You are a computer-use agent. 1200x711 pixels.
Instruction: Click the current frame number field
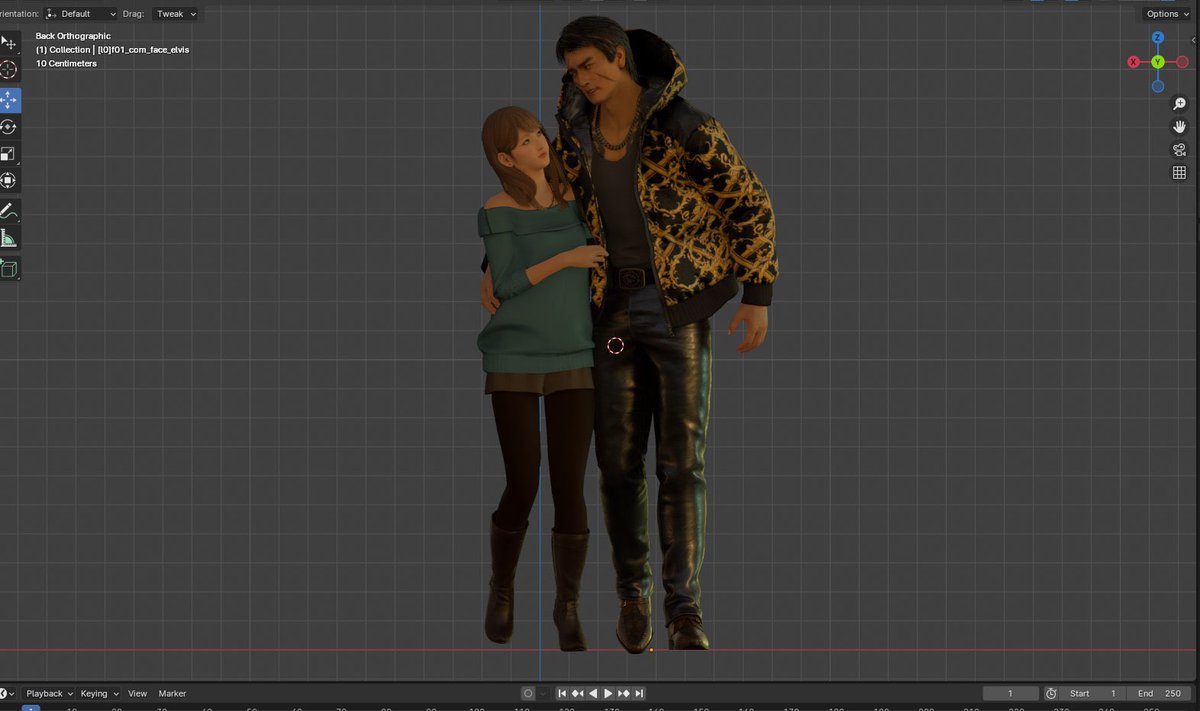tap(1010, 693)
